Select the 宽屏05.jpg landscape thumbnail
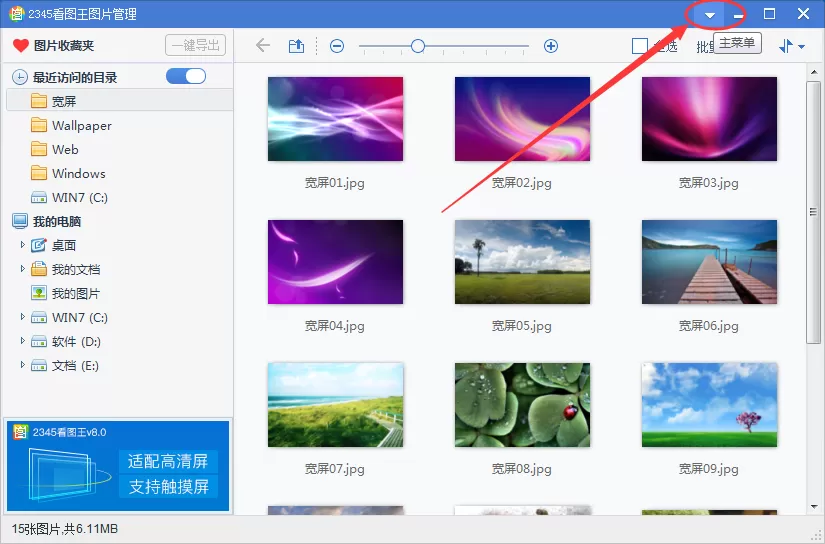 [522, 262]
